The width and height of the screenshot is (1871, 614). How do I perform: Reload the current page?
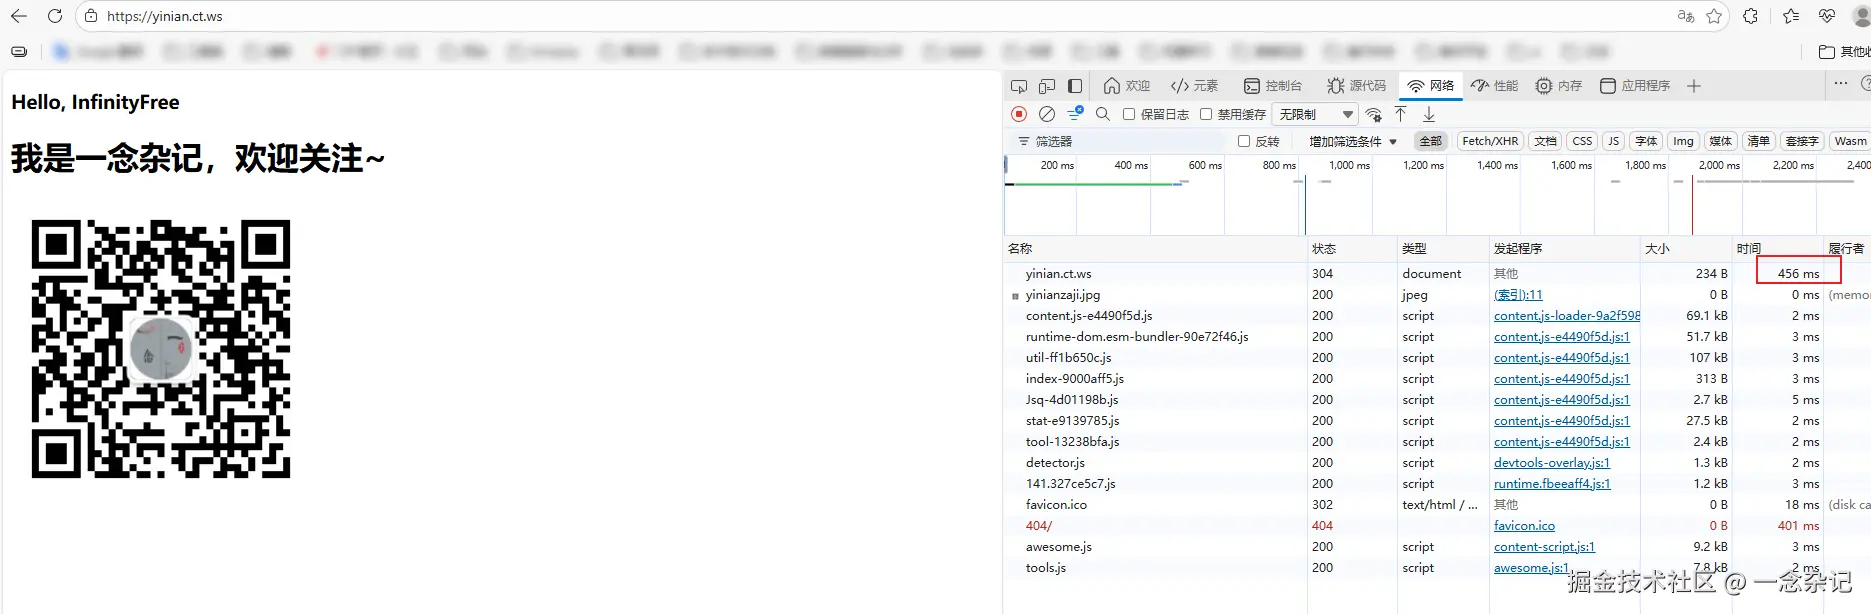tap(55, 16)
